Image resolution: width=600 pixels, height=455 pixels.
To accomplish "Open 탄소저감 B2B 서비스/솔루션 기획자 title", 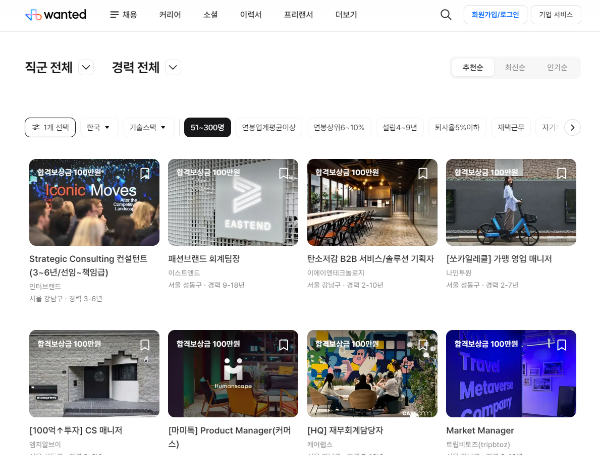I will pos(370,259).
